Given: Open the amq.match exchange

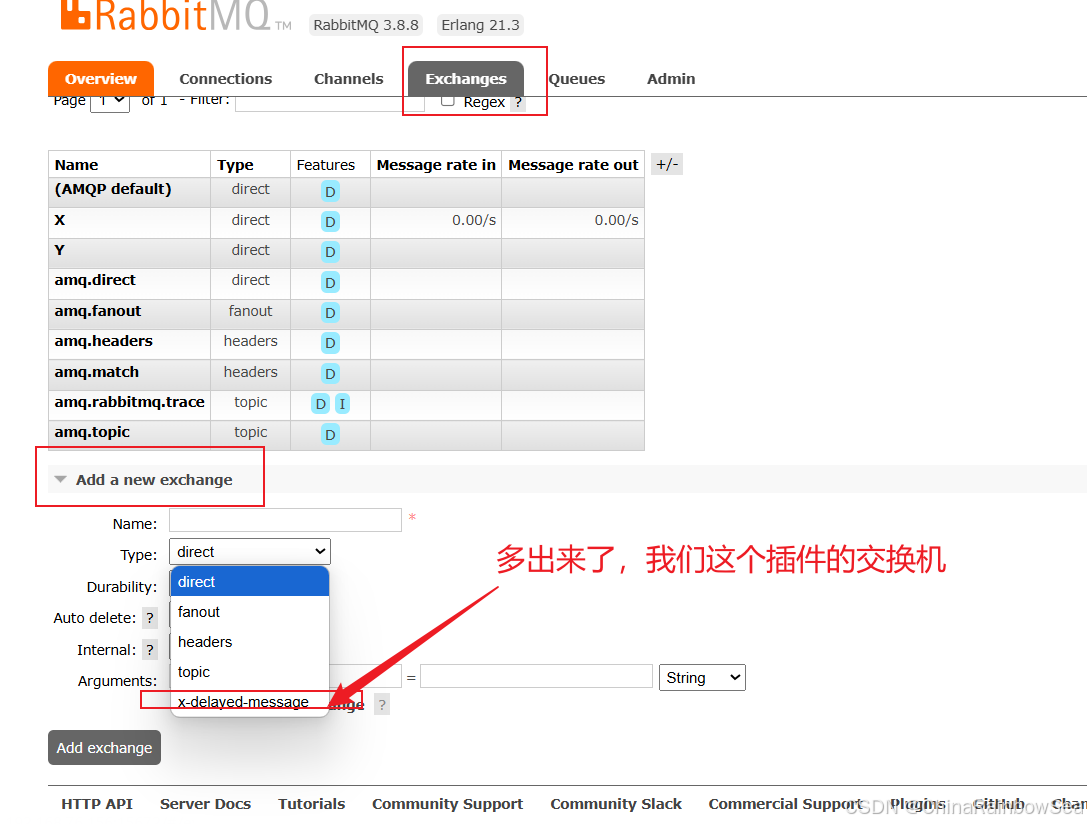Looking at the screenshot, I should (96, 372).
